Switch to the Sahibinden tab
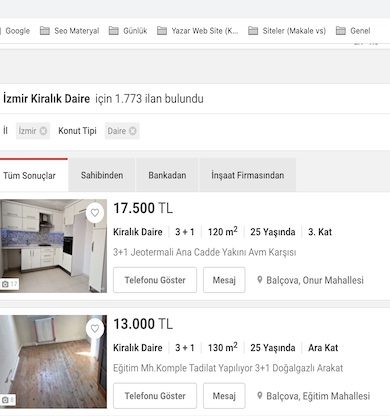Image resolution: width=390 pixels, height=416 pixels. coord(102,175)
